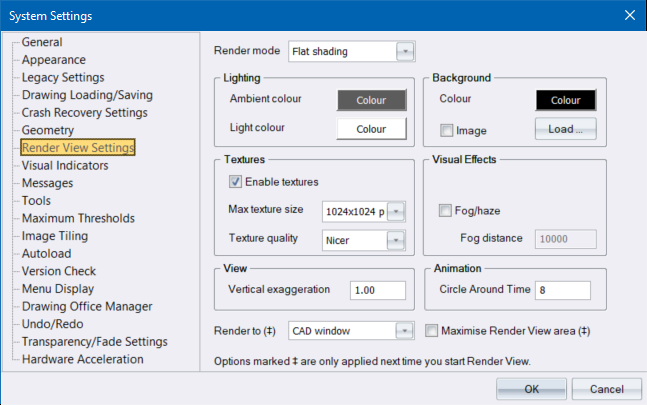Tick Maximise Render View area checkbox
This screenshot has height=405, width=647.
point(432,330)
